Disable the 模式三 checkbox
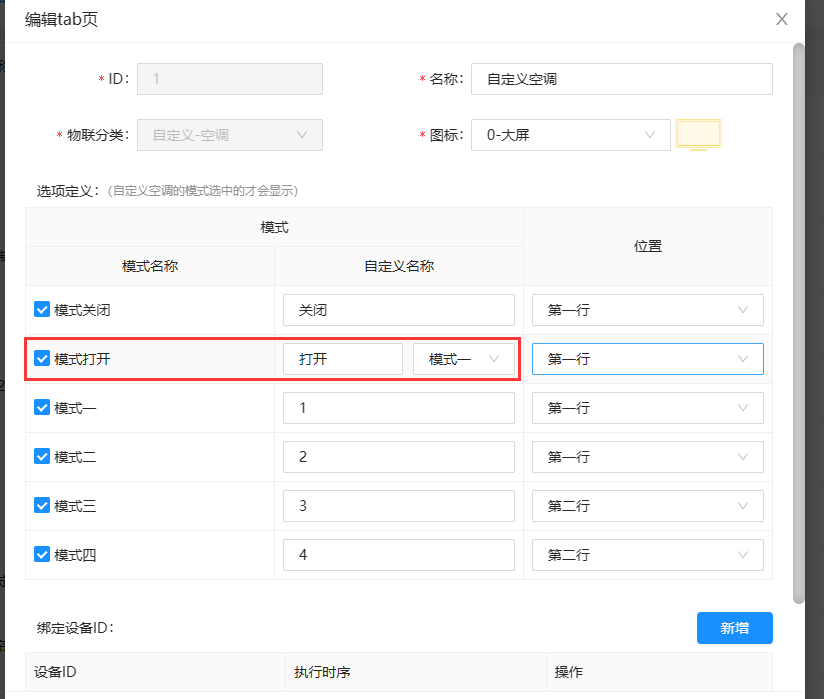 tap(42, 506)
